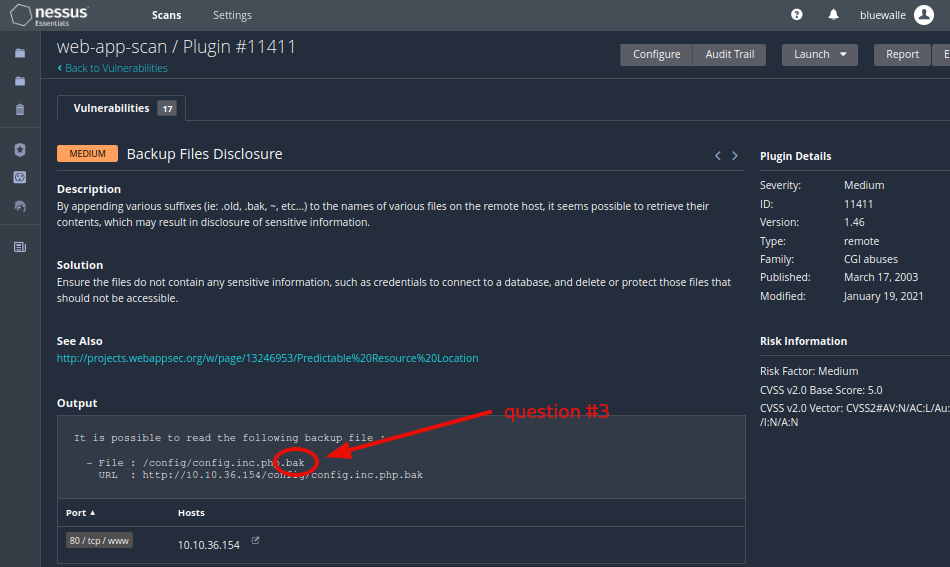Screen dimensions: 950x567
Task: Click the Family value CGI abuses
Action: (871, 259)
